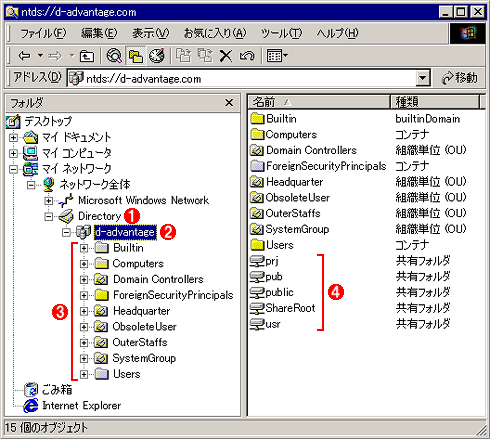Click the Delete X toolbar icon

tap(226, 56)
